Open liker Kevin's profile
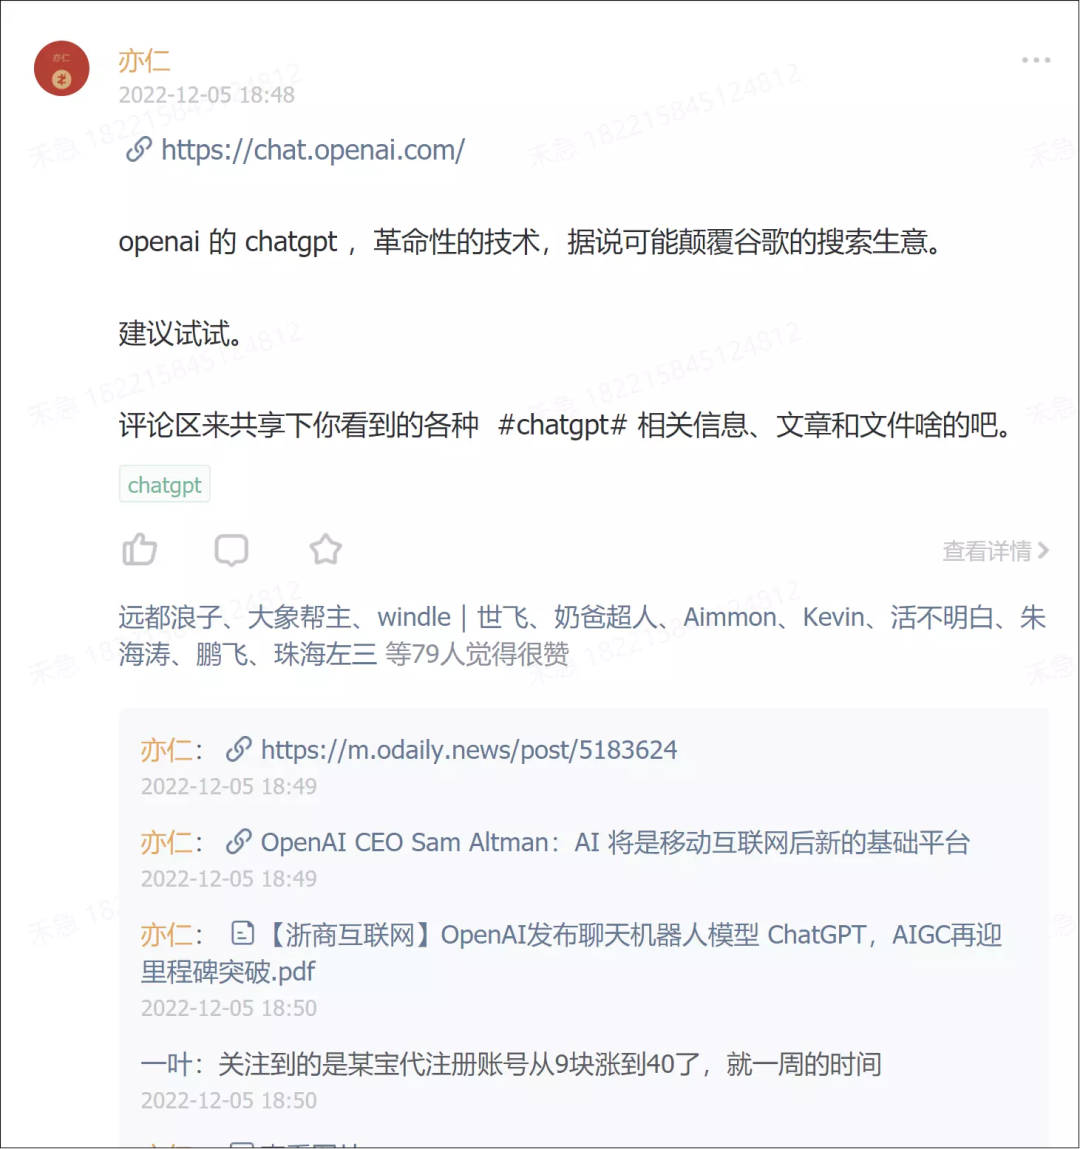This screenshot has height=1149, width=1080. (833, 617)
